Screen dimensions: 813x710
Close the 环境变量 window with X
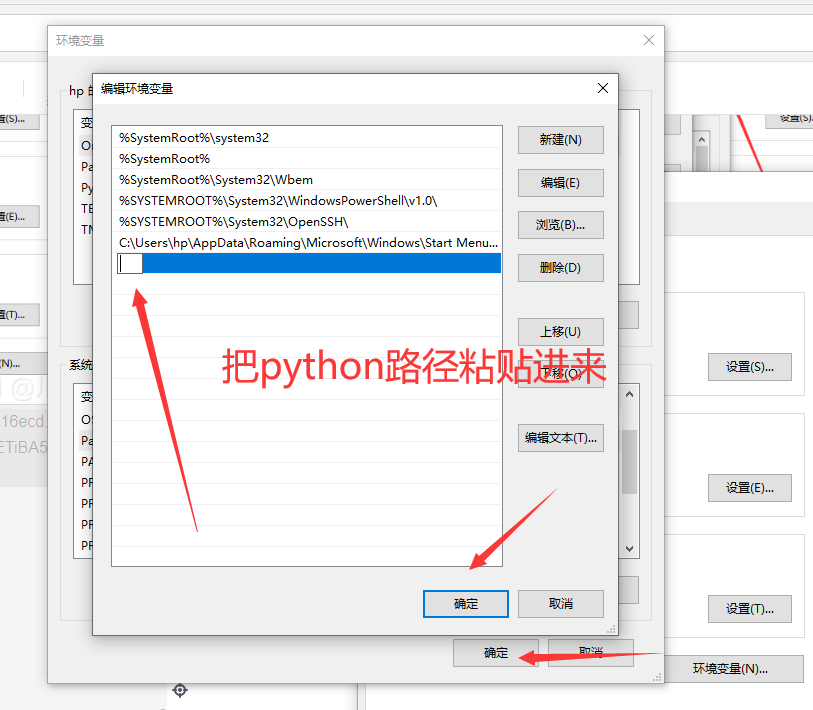tap(649, 40)
